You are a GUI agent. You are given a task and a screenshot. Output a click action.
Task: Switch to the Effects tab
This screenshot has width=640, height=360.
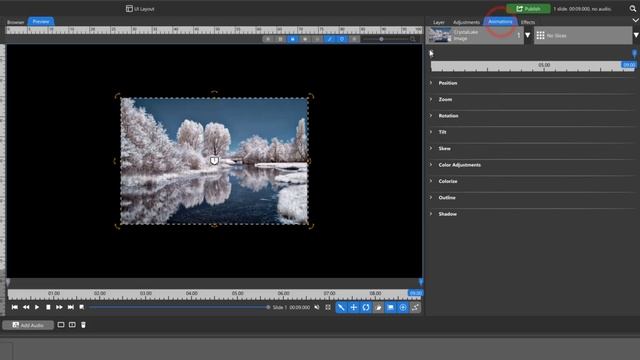click(x=528, y=22)
